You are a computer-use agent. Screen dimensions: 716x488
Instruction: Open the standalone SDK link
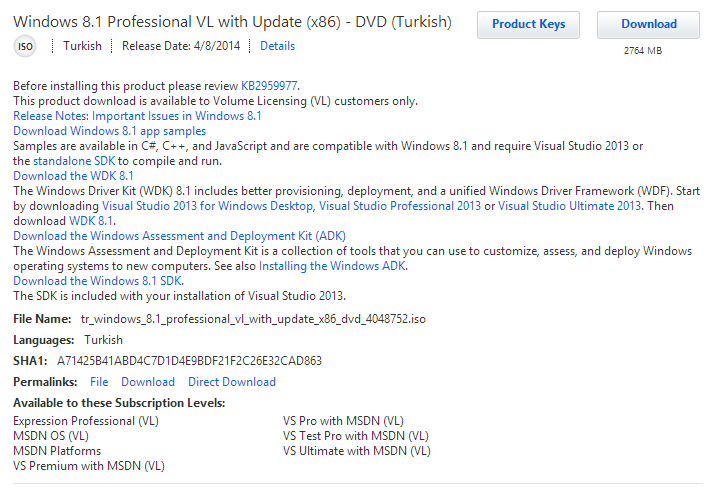(x=74, y=161)
